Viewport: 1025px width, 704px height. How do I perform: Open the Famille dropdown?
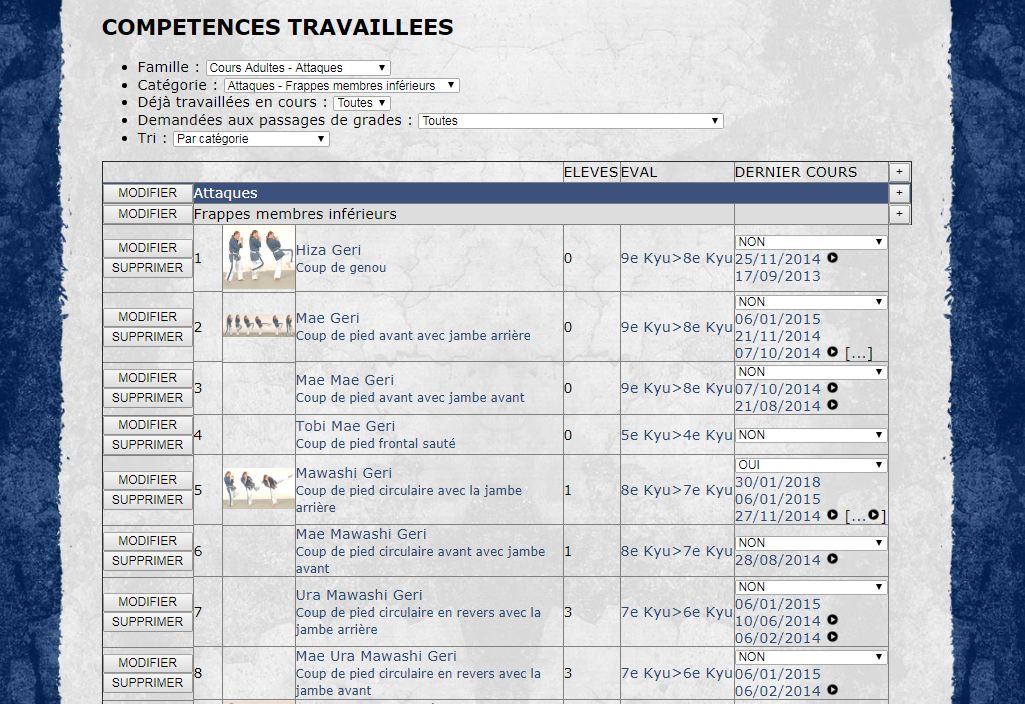[x=298, y=68]
